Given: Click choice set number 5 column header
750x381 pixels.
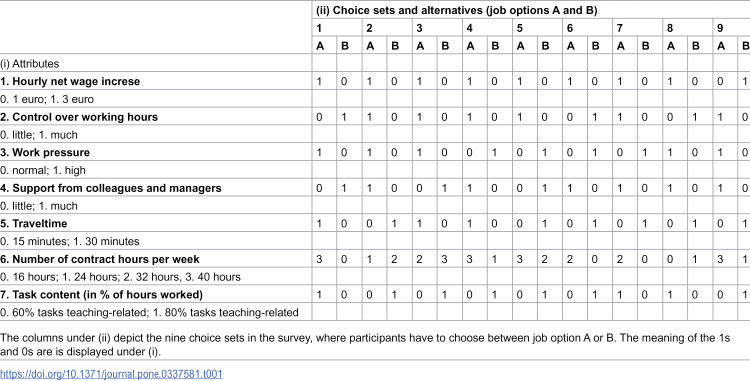Looking at the screenshot, I should pyautogui.click(x=519, y=28).
